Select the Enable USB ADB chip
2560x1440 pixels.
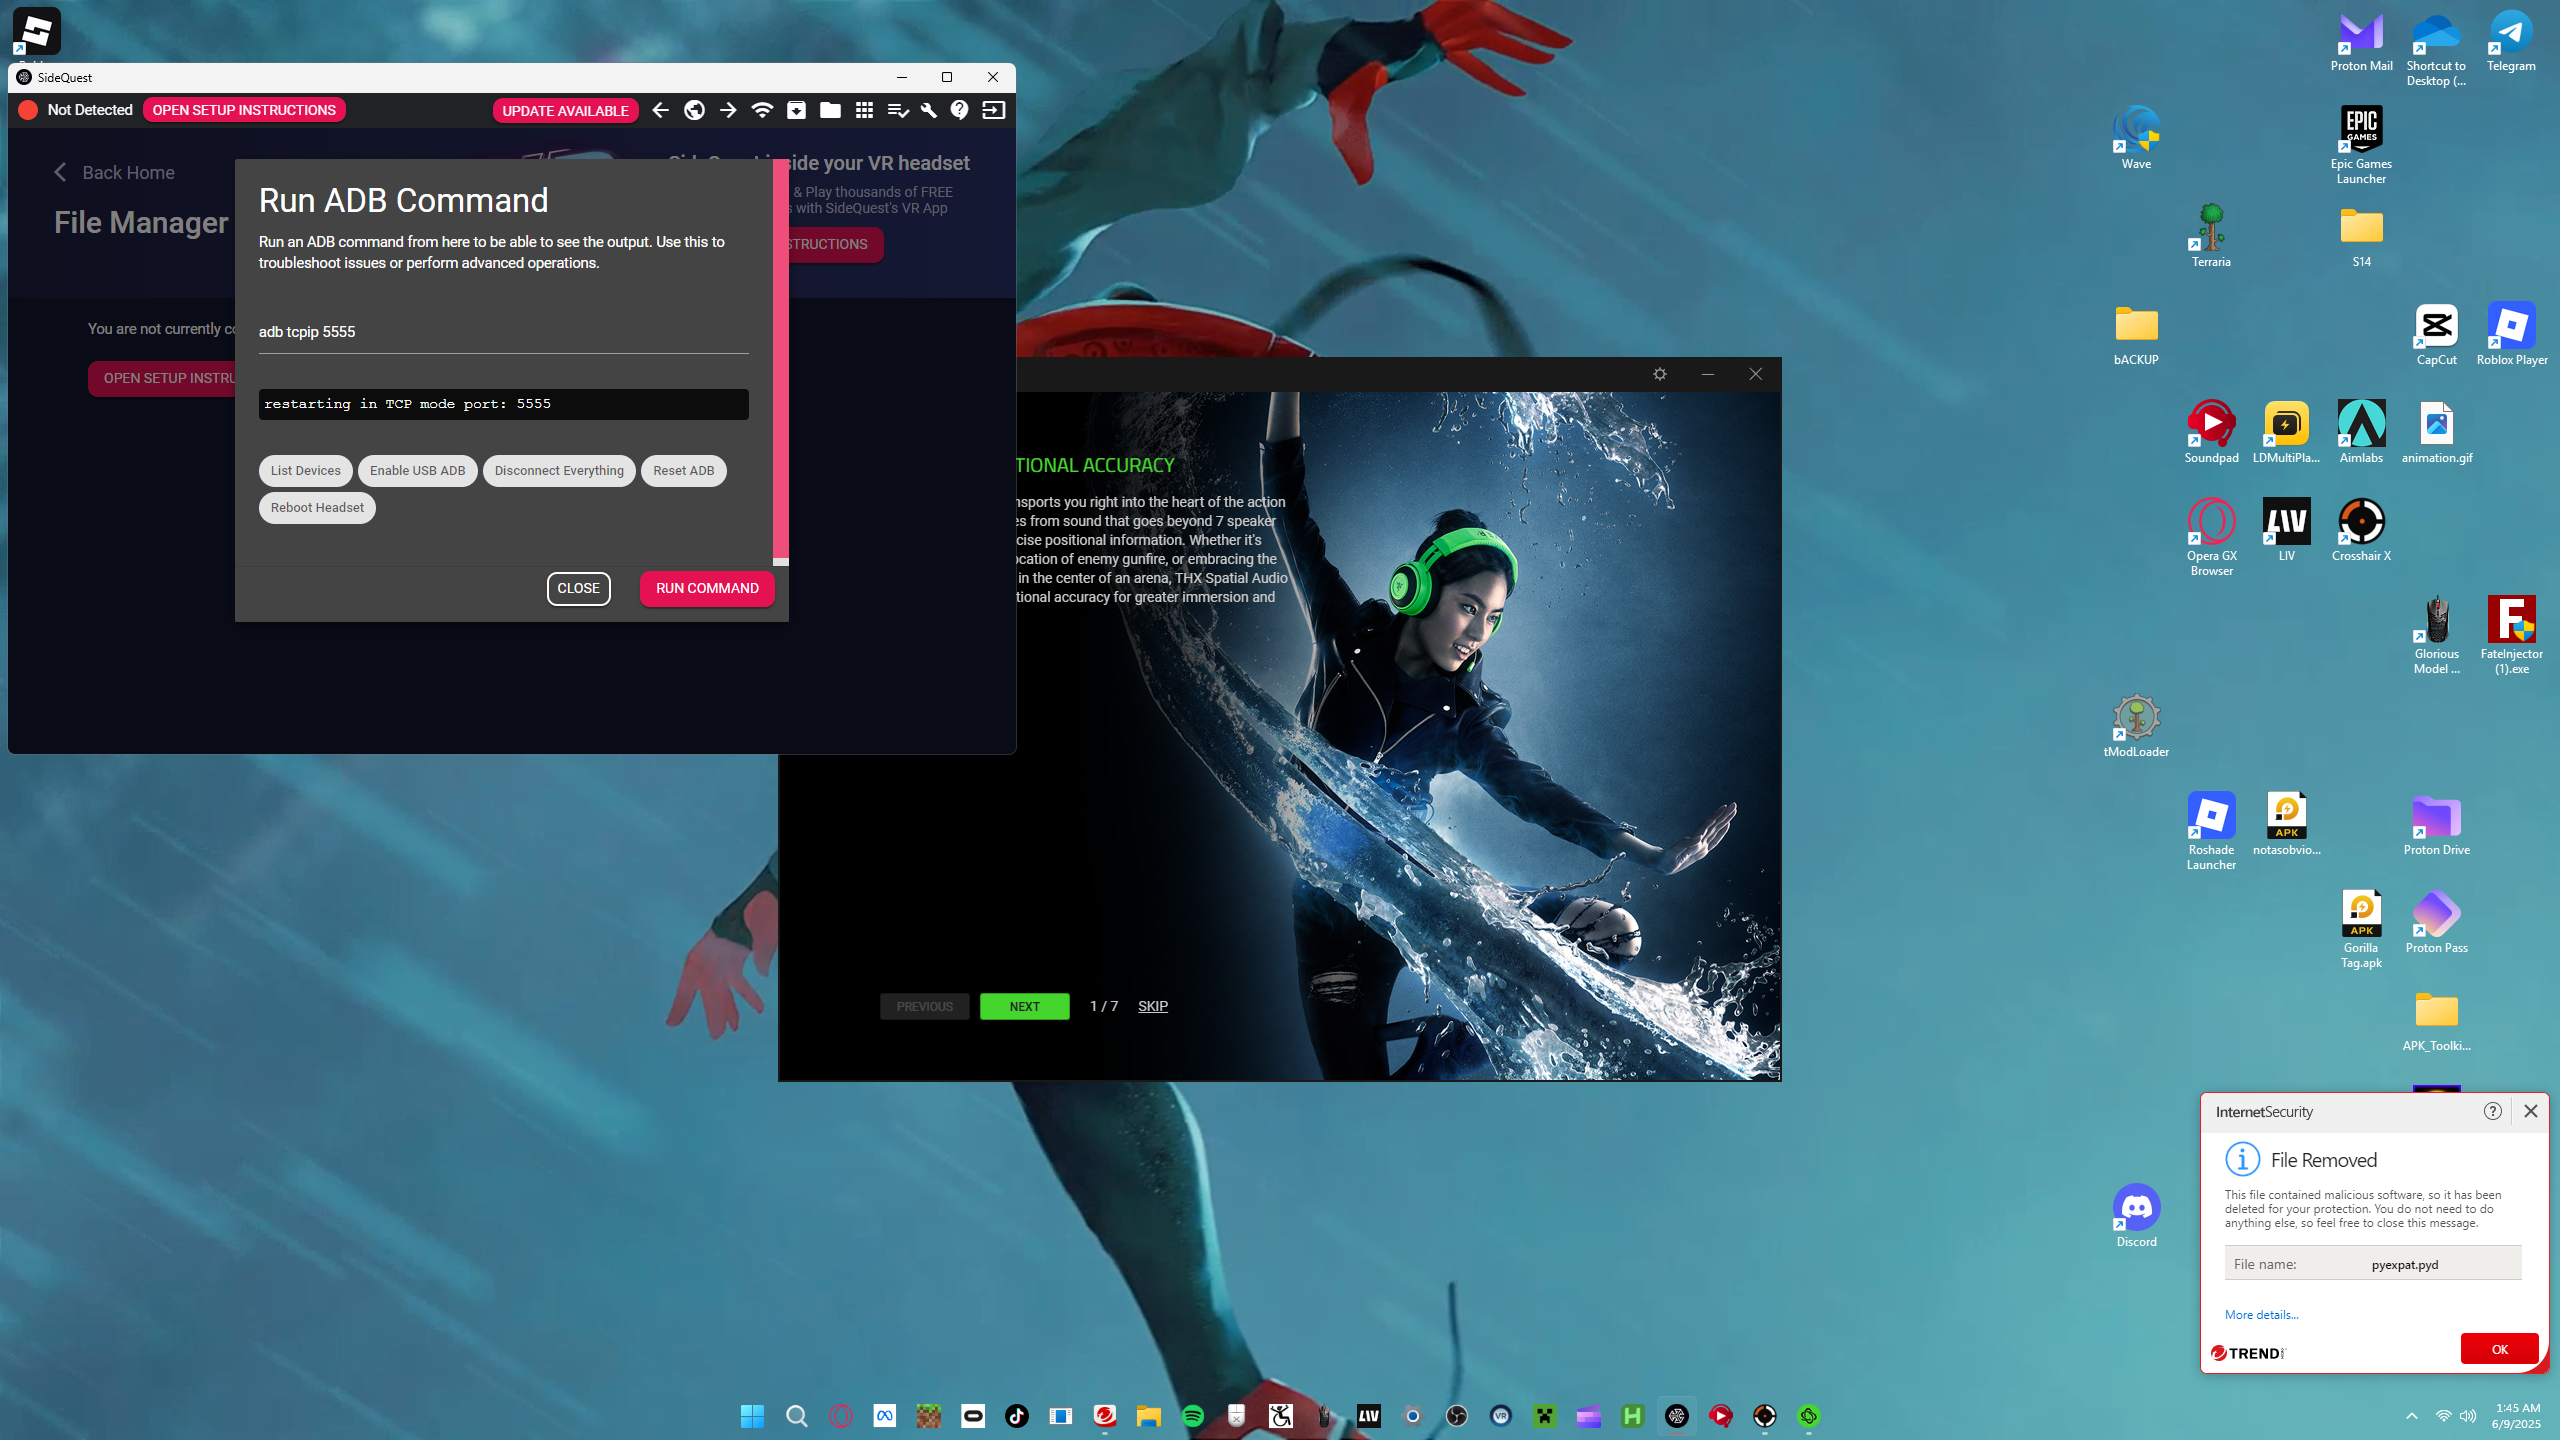417,471
